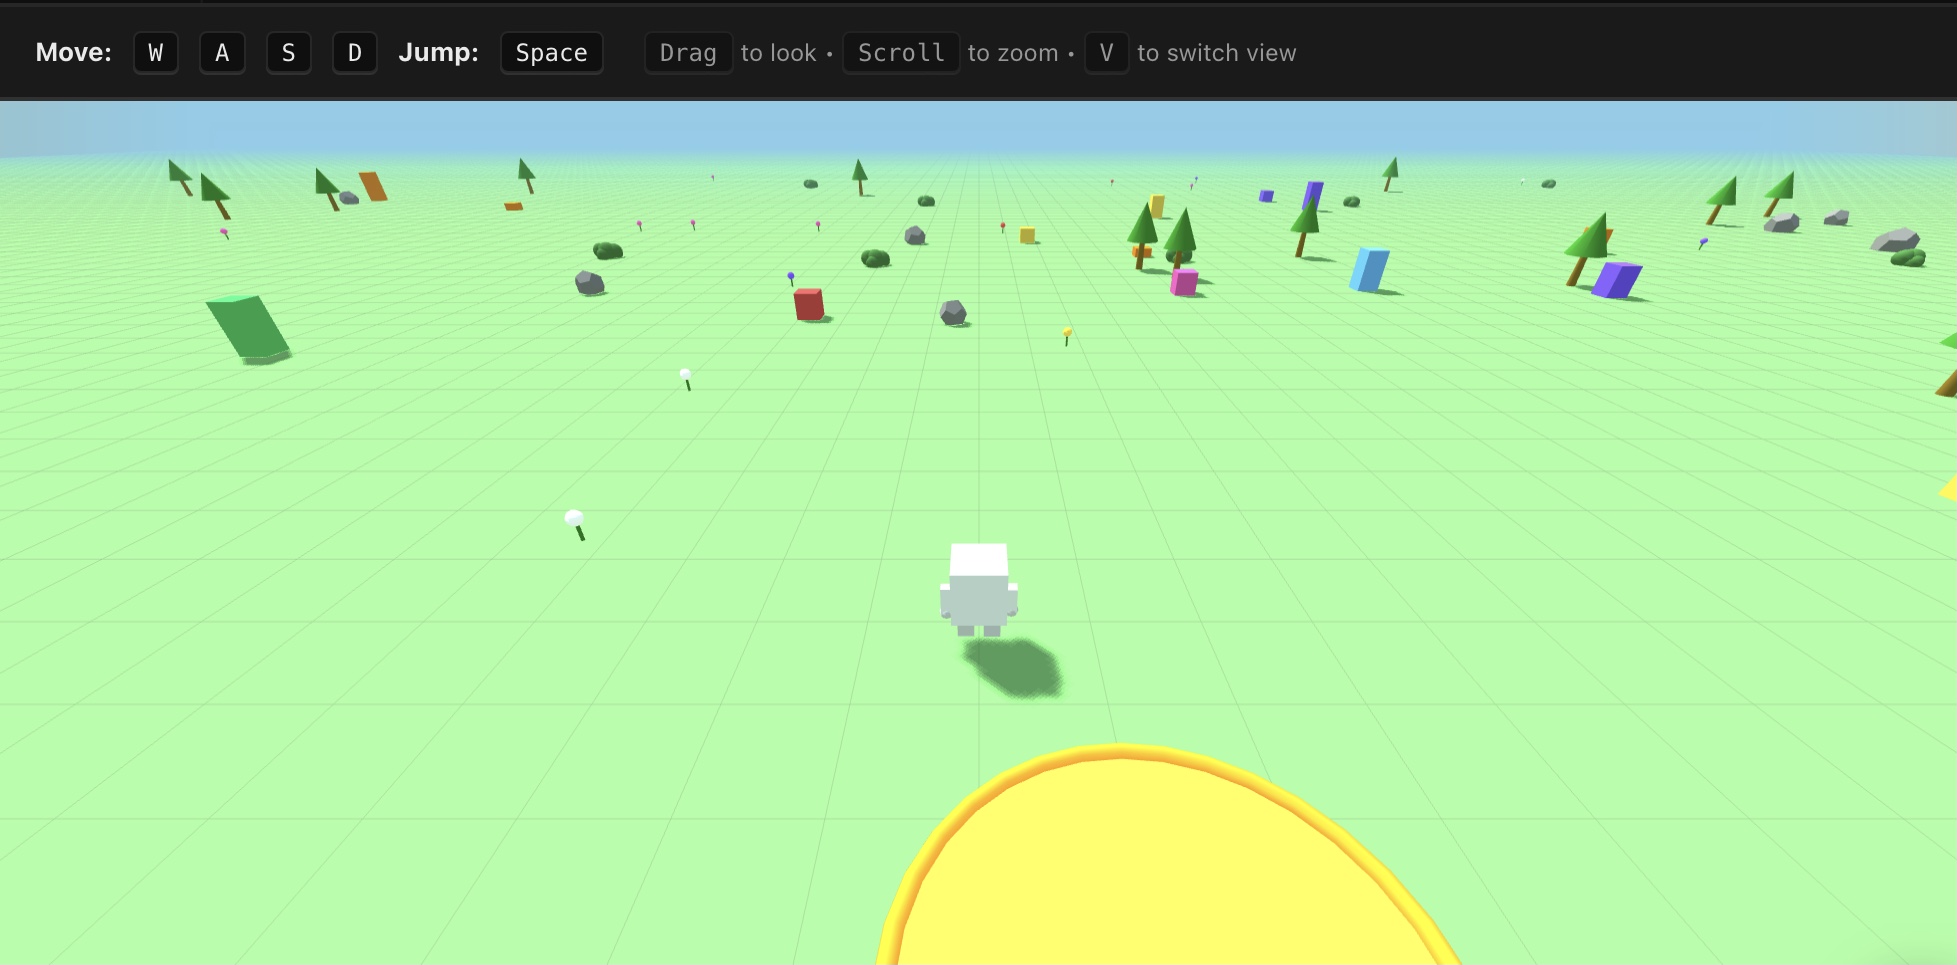Click the 'to switch view' text

pos(1216,53)
